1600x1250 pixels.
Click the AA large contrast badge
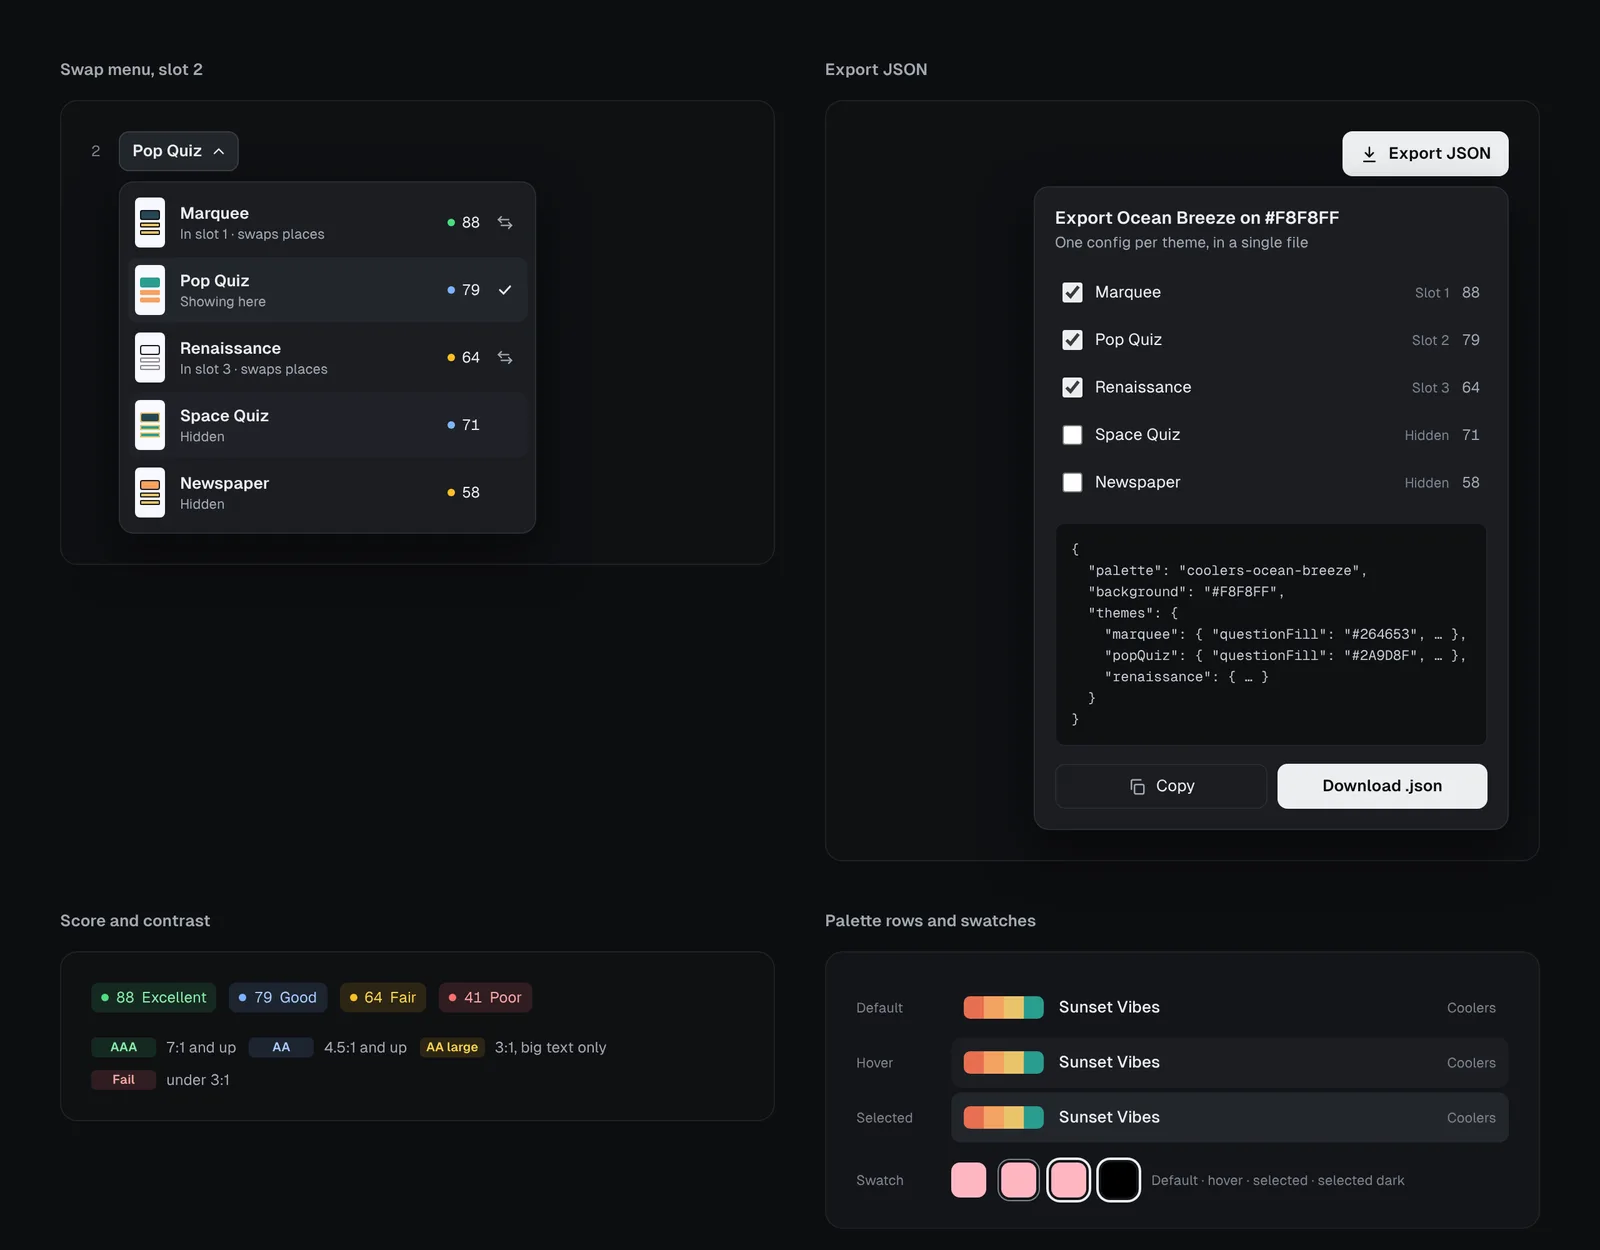[x=452, y=1047]
